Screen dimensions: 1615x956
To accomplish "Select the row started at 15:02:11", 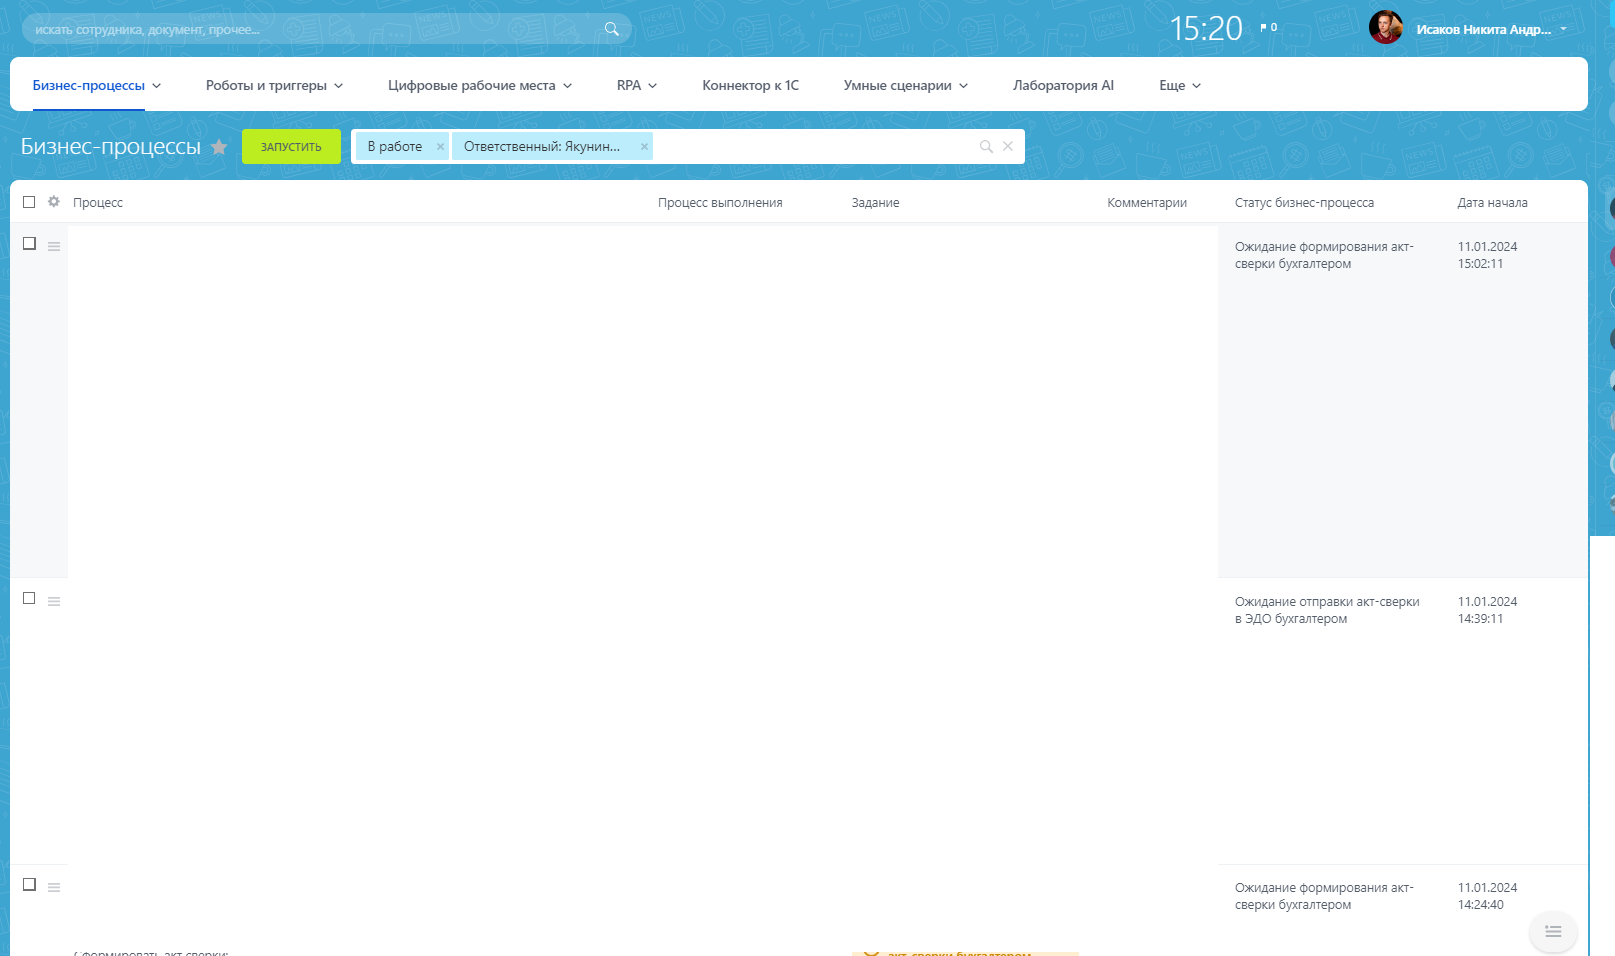I will coord(29,243).
